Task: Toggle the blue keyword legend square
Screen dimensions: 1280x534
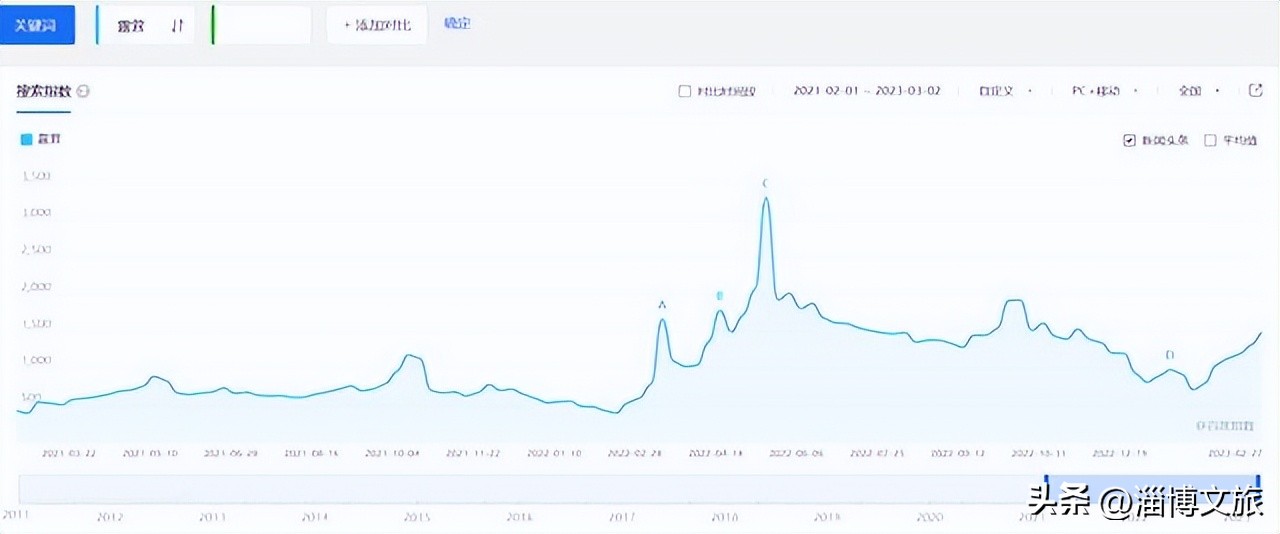Action: 27,140
